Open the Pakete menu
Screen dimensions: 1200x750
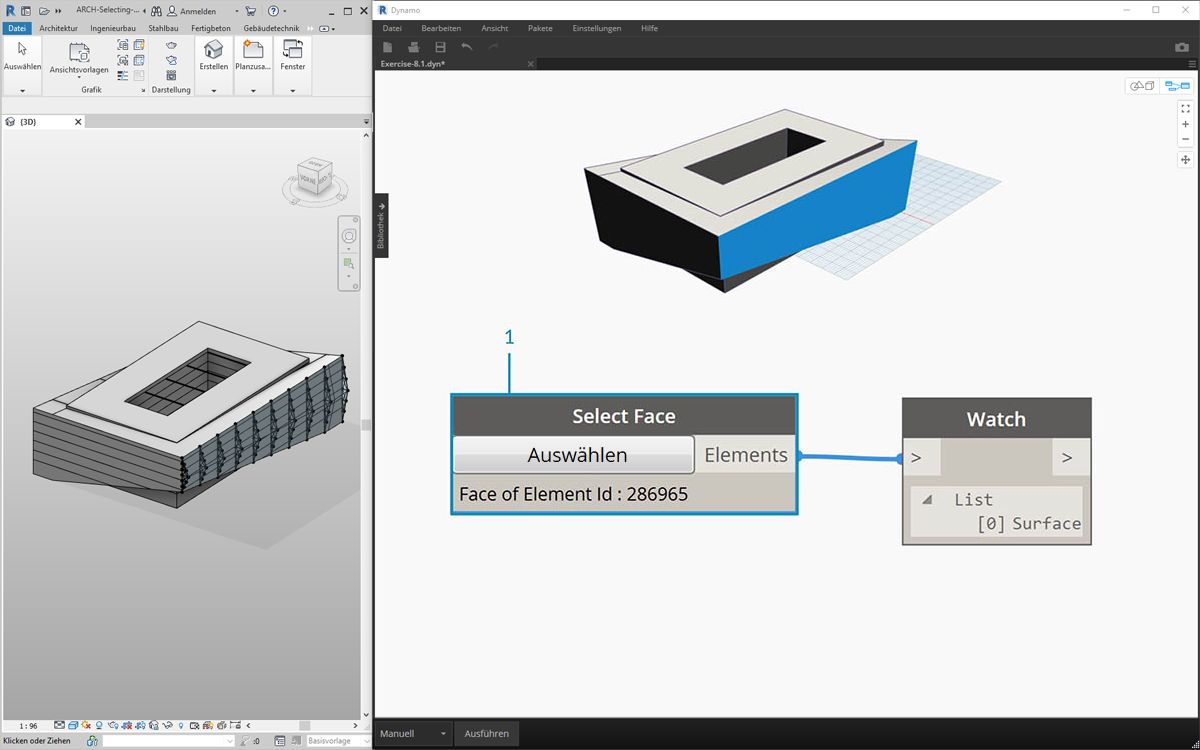[540, 28]
